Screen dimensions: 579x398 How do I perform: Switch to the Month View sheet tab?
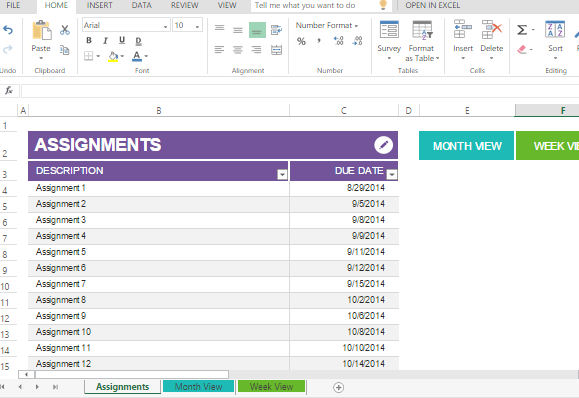tap(198, 387)
